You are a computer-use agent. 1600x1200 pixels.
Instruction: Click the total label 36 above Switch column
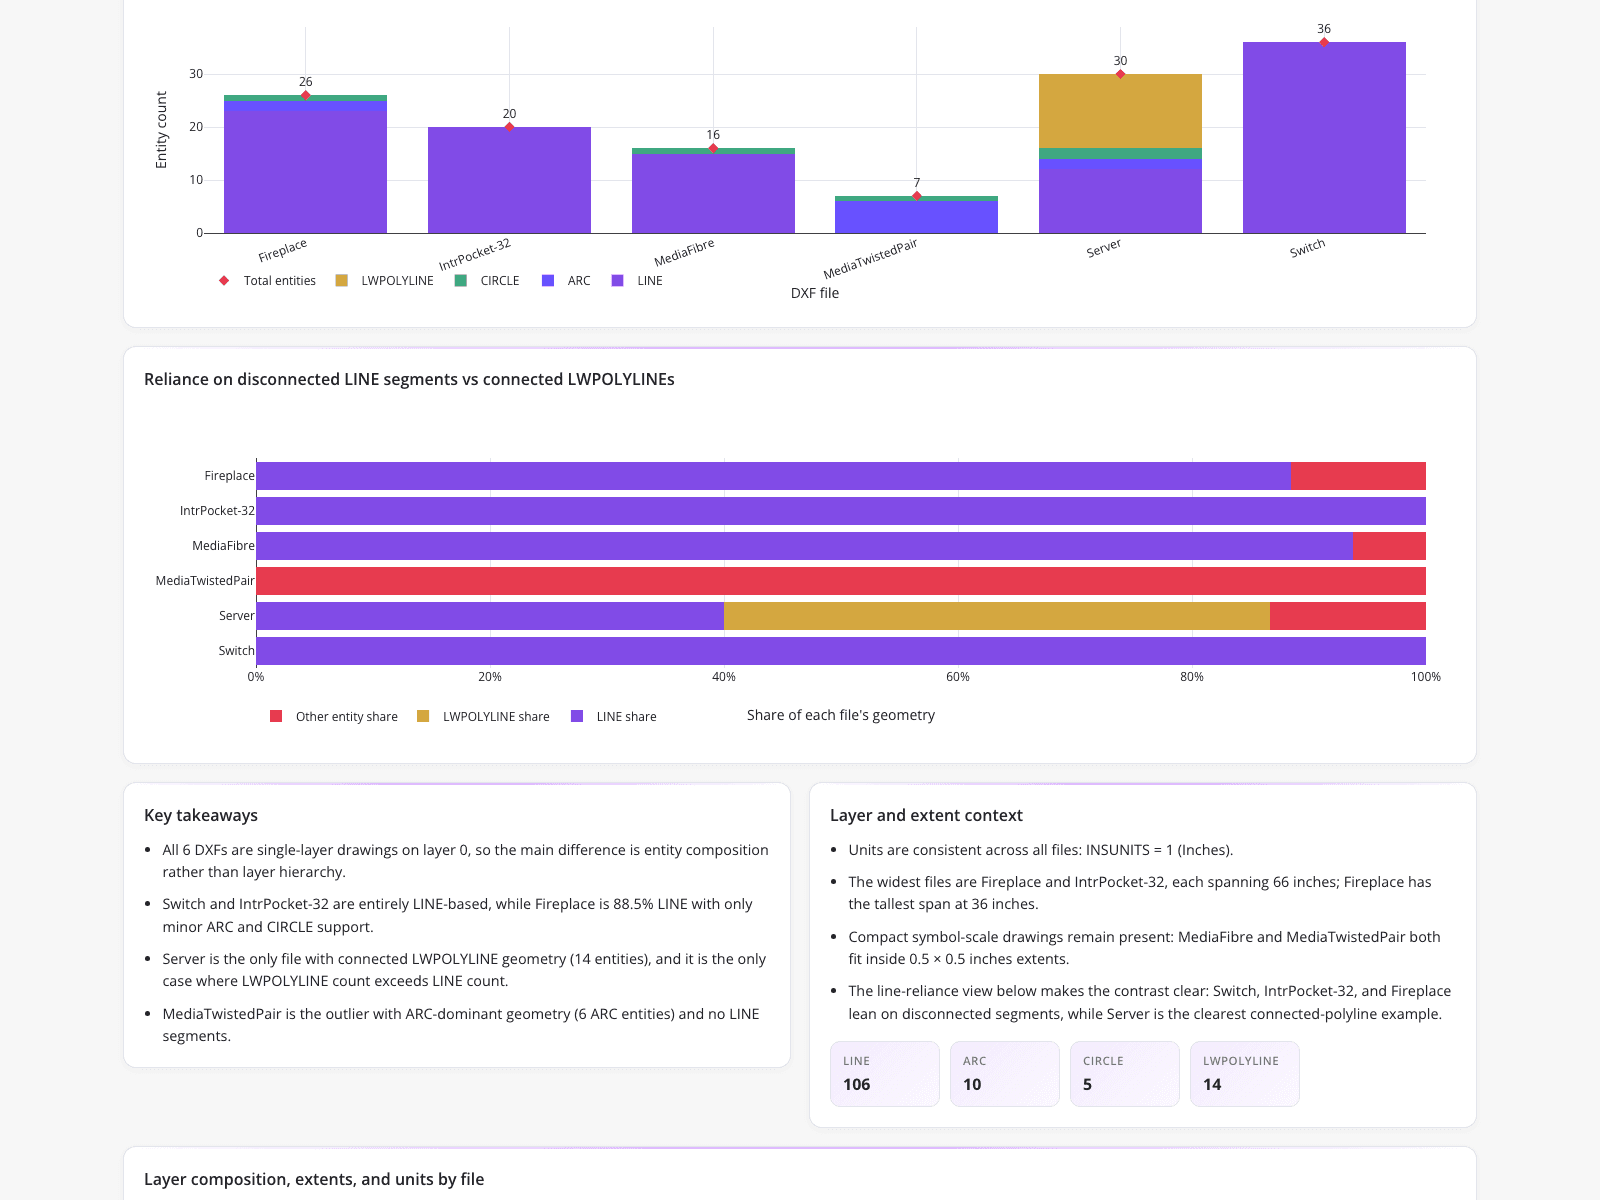pos(1324,29)
